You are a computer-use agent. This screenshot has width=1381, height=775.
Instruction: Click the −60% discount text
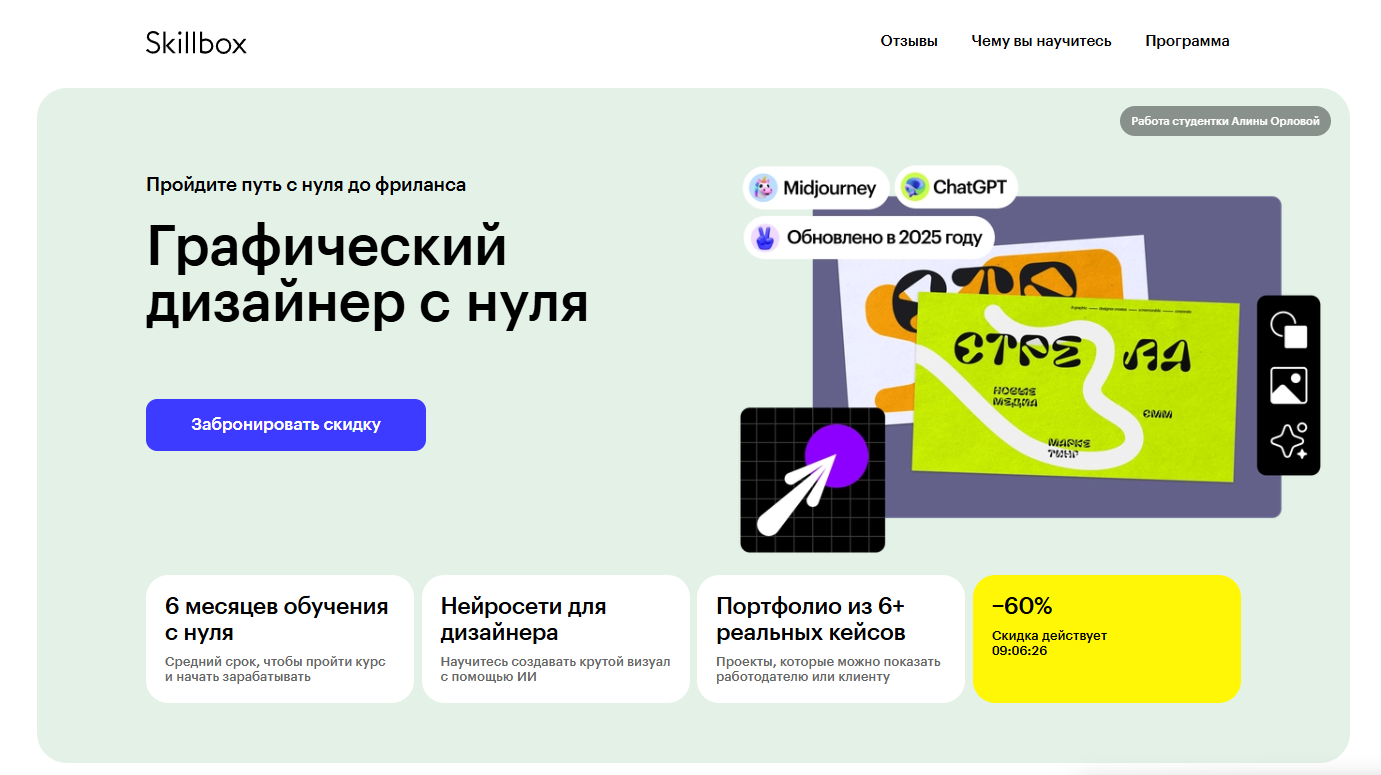click(1022, 606)
